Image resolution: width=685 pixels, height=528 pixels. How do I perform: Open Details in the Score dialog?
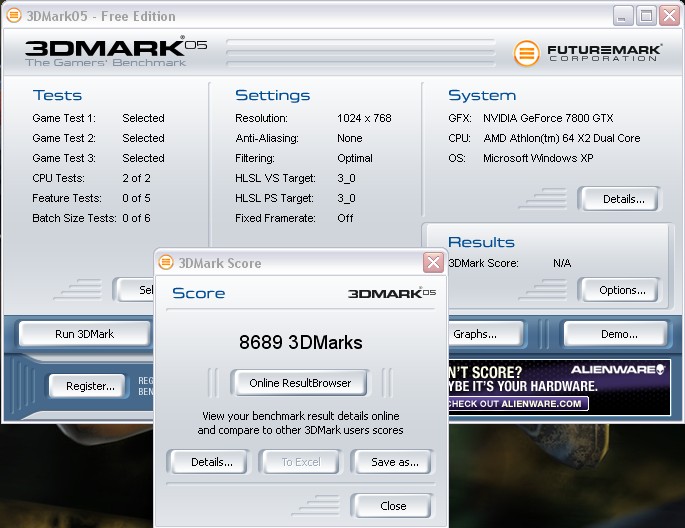[x=211, y=462]
